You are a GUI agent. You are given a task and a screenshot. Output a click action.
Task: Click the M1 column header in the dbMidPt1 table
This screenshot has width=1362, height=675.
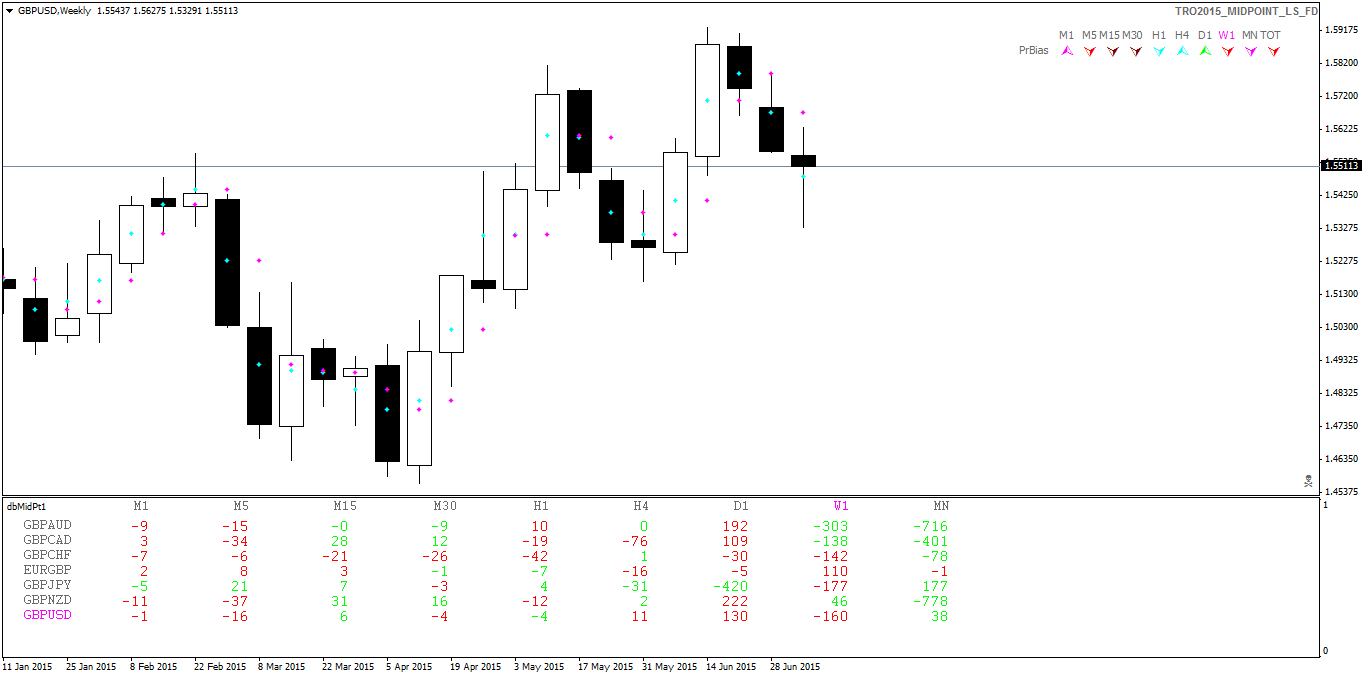pos(141,506)
